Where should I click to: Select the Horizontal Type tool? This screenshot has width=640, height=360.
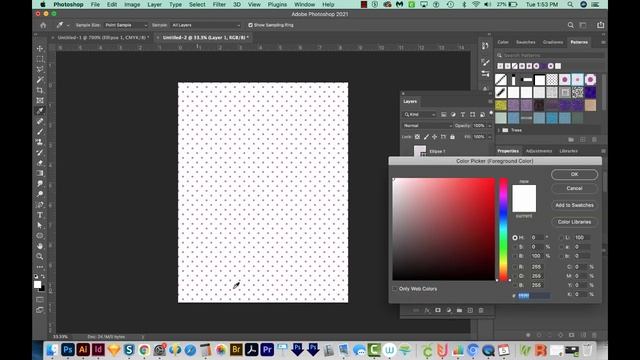pos(40,215)
